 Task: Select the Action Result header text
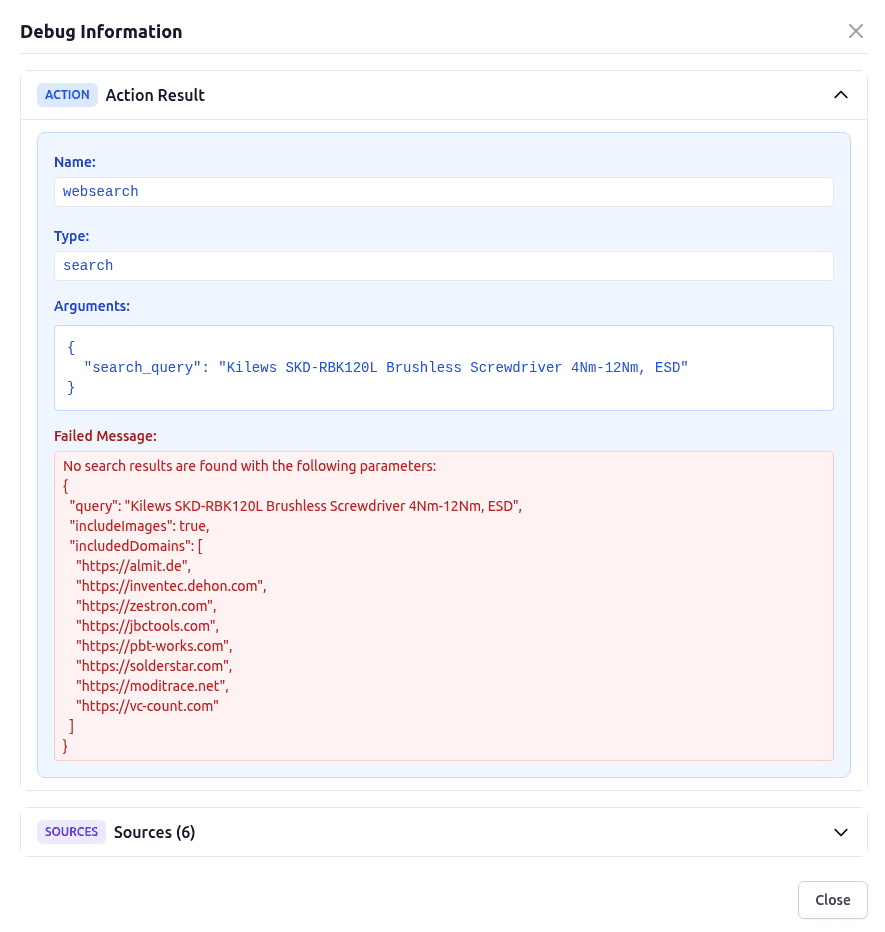[155, 94]
